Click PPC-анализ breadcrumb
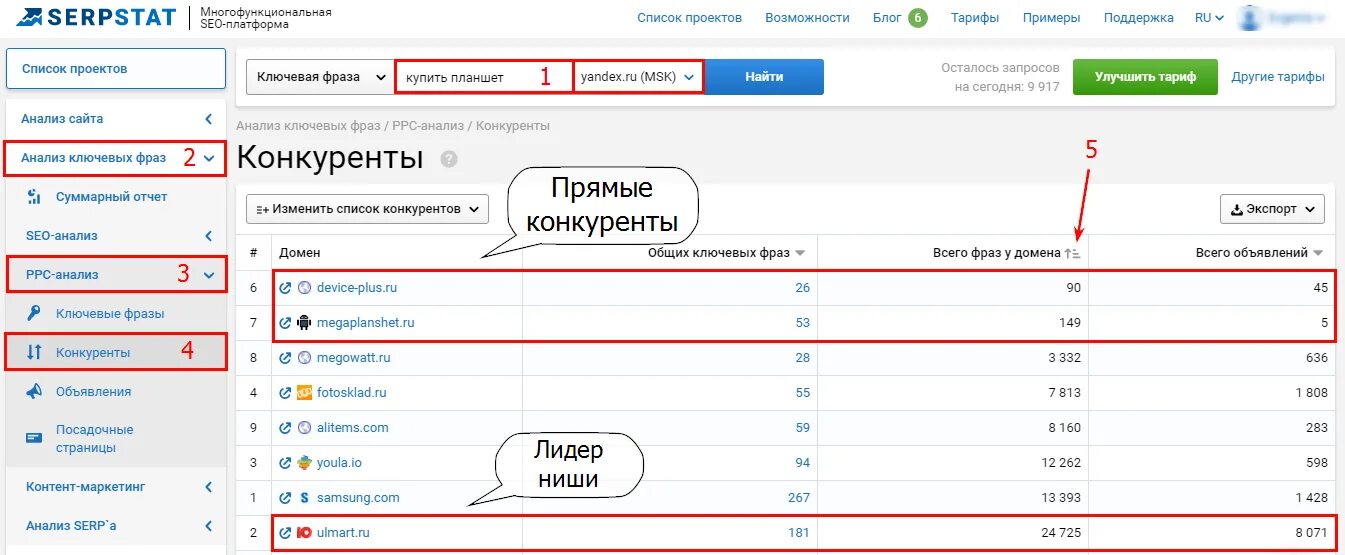Image resolution: width=1345 pixels, height=555 pixels. click(x=428, y=126)
